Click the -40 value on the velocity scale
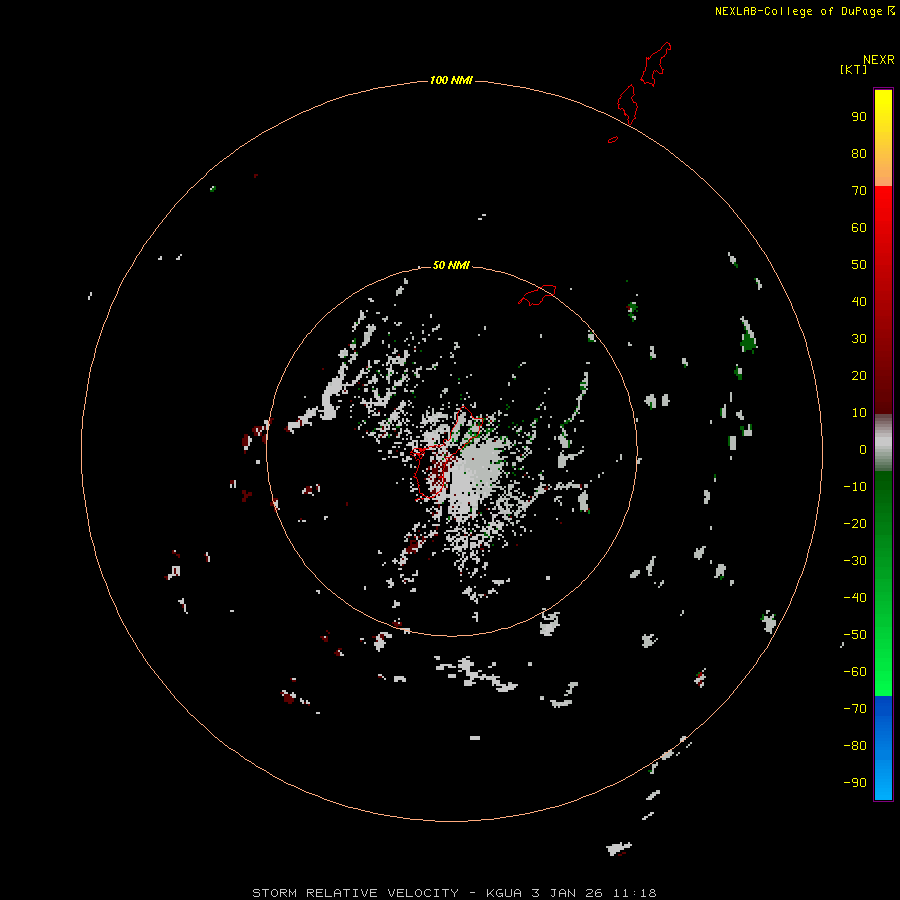This screenshot has height=900, width=900. [x=855, y=598]
